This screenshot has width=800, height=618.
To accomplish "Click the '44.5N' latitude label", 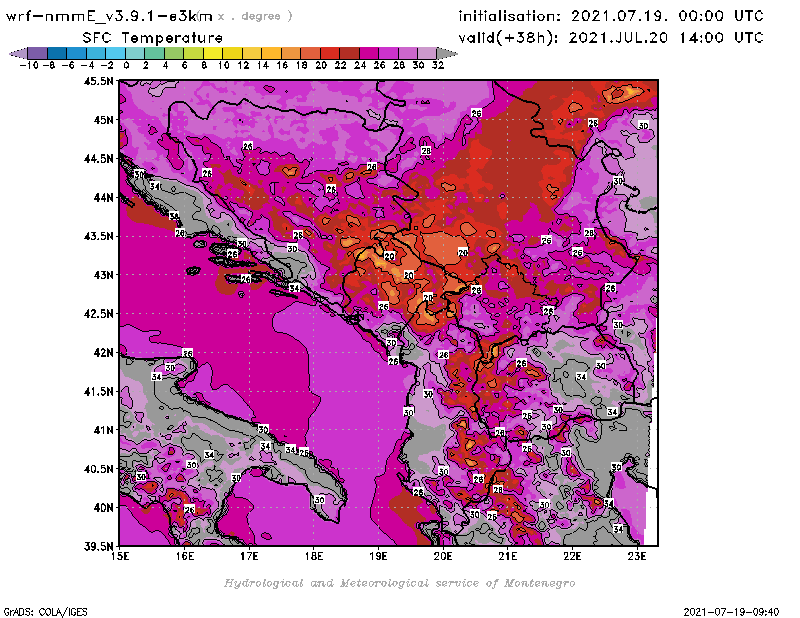I will point(98,159).
